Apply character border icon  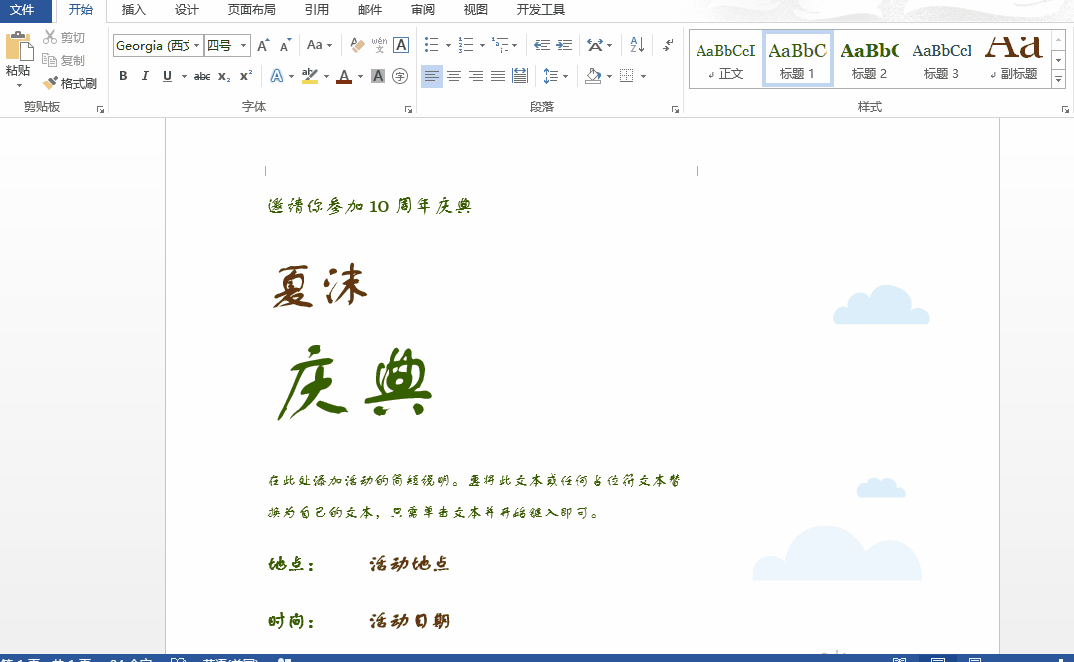pos(401,45)
